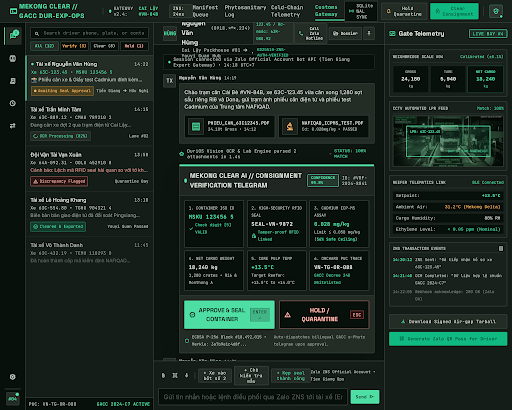Image resolution: width=512 pixels, height=410 pixels.
Task: Open the chat conversations sidebar icon
Action: point(13,35)
